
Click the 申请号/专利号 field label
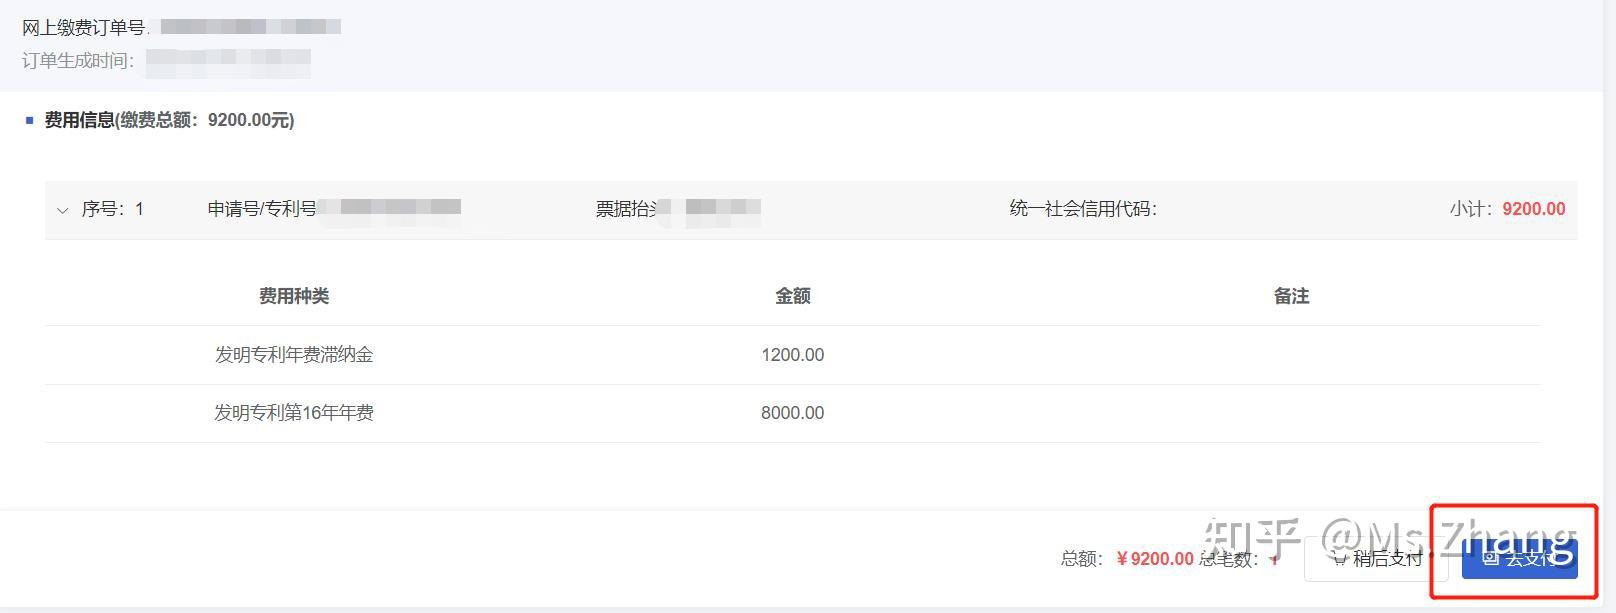click(262, 209)
